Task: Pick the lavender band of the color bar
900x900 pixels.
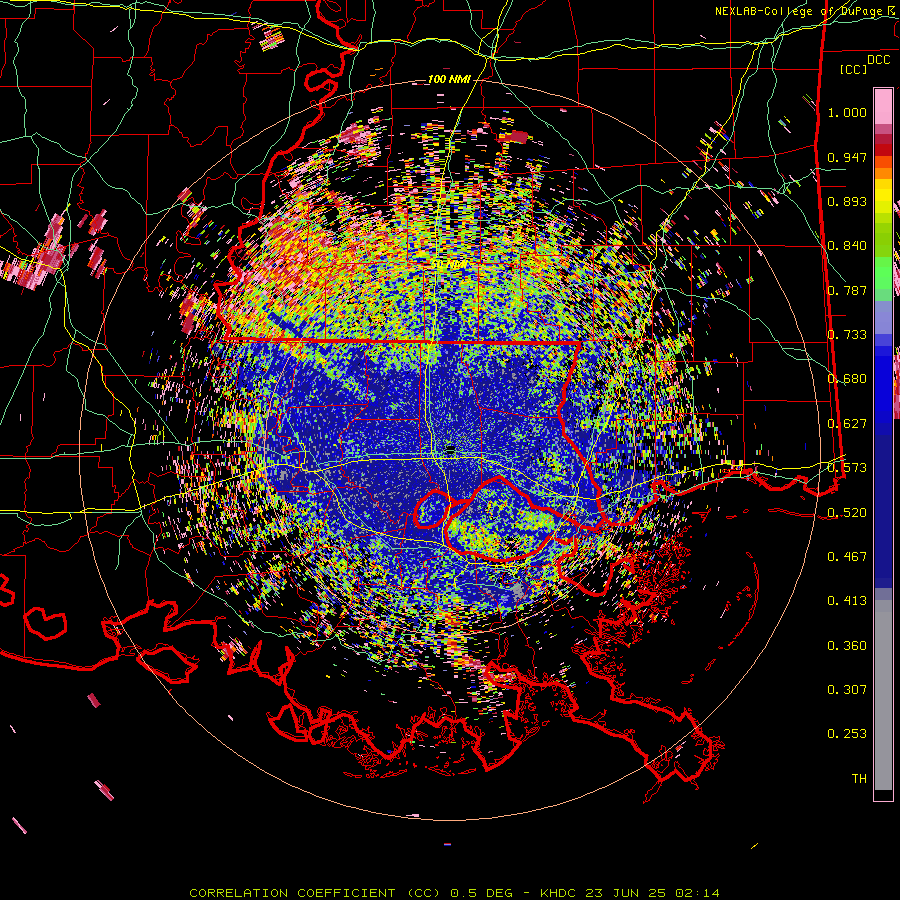Action: [x=883, y=317]
